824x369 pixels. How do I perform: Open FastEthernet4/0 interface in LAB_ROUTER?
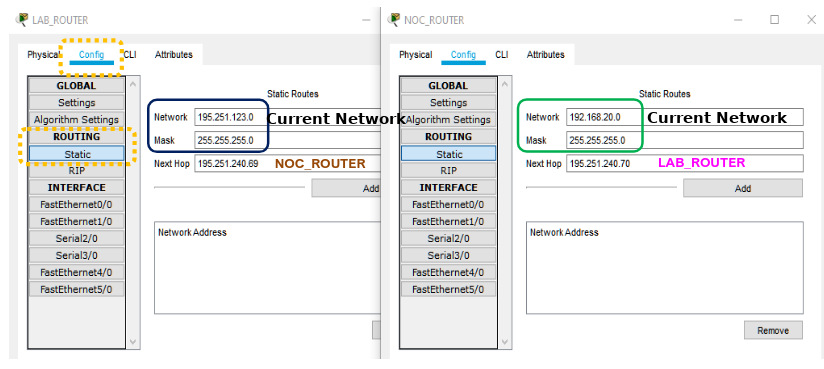click(x=77, y=272)
